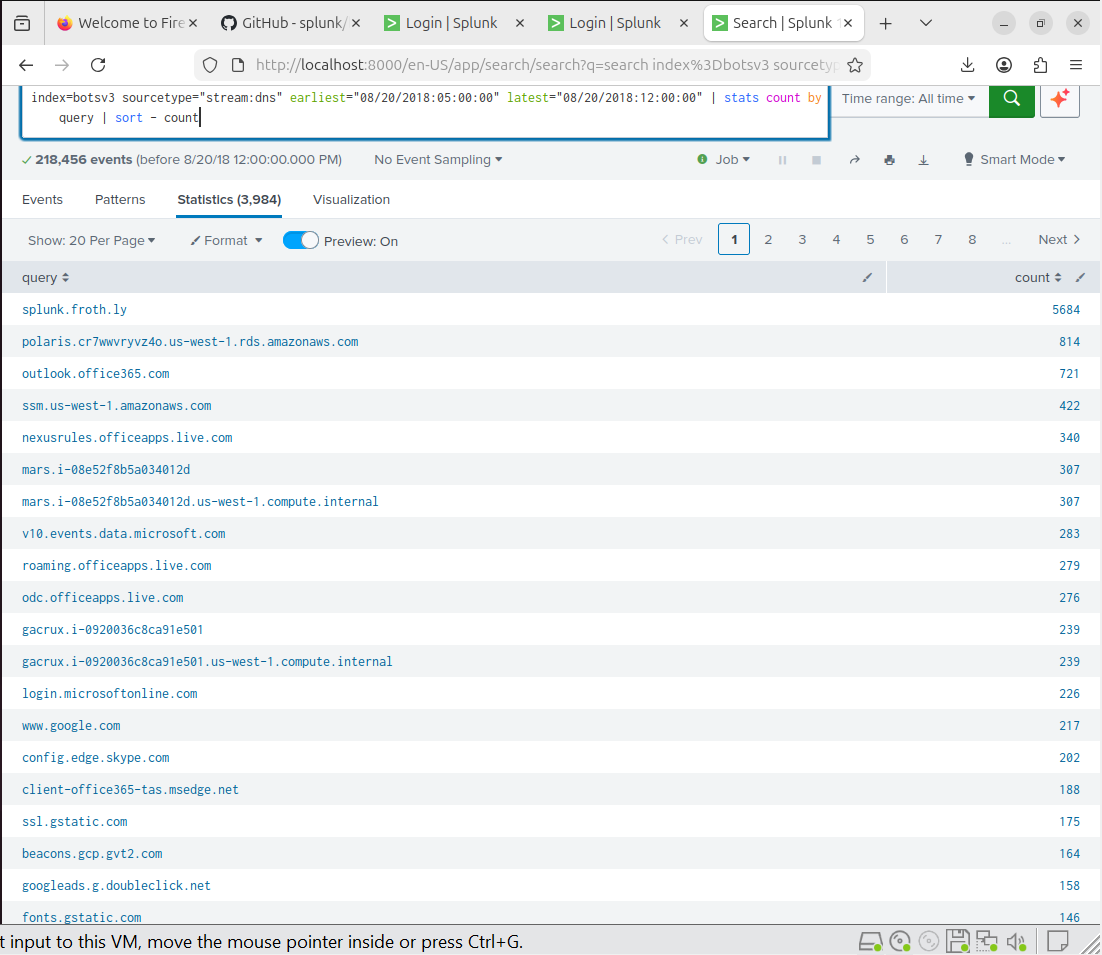Click count value 5684

pos(1065,310)
